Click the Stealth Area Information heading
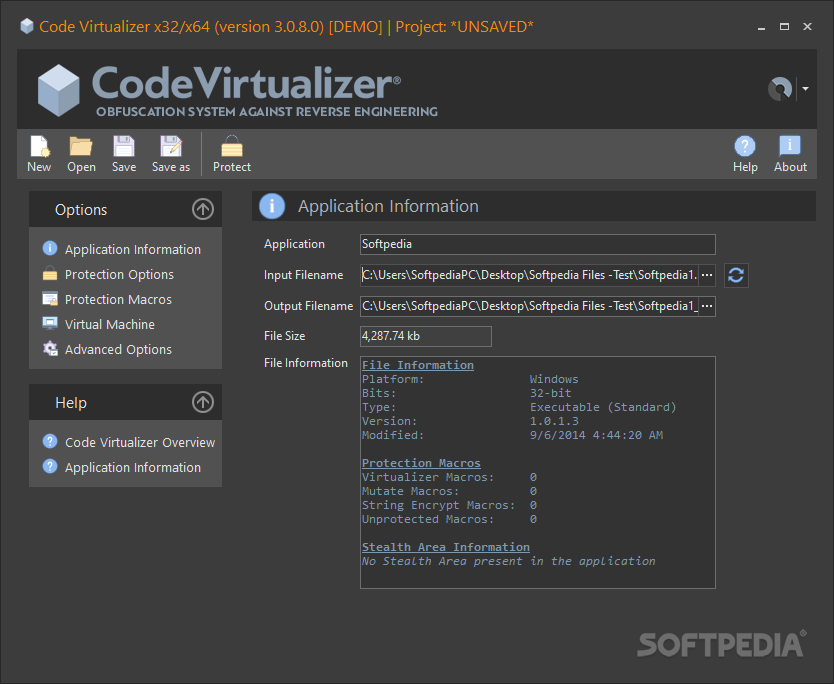Viewport: 834px width, 684px height. point(446,547)
